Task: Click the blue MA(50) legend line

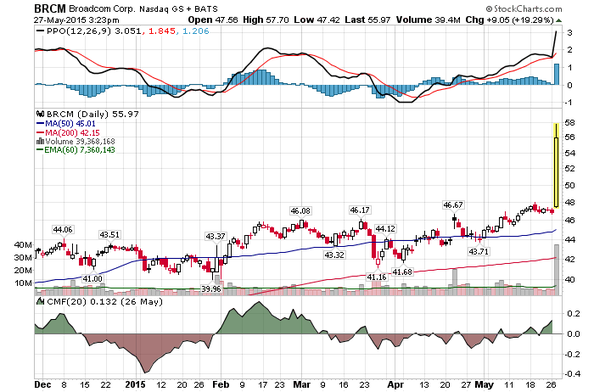Action: (x=40, y=123)
